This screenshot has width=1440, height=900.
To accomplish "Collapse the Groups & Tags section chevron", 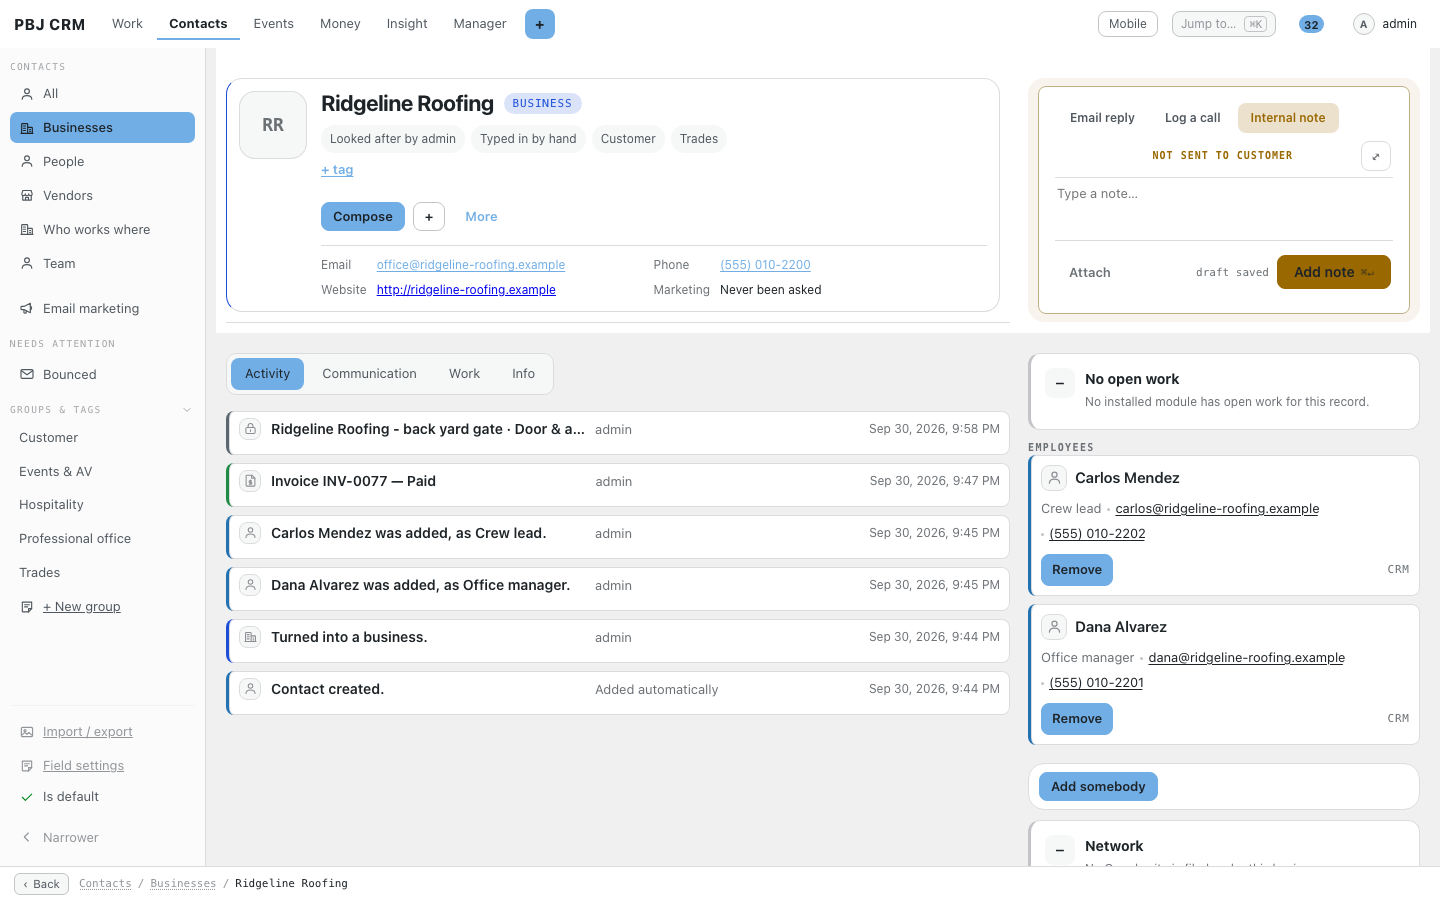I will coord(187,410).
